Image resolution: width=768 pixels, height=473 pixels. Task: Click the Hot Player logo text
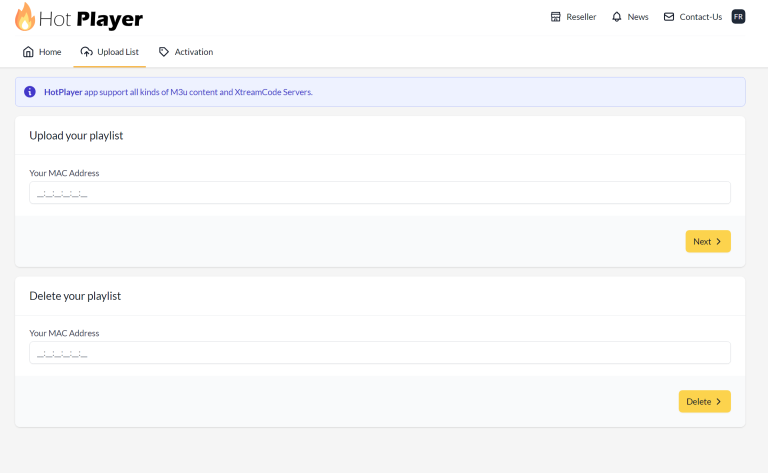[x=92, y=18]
